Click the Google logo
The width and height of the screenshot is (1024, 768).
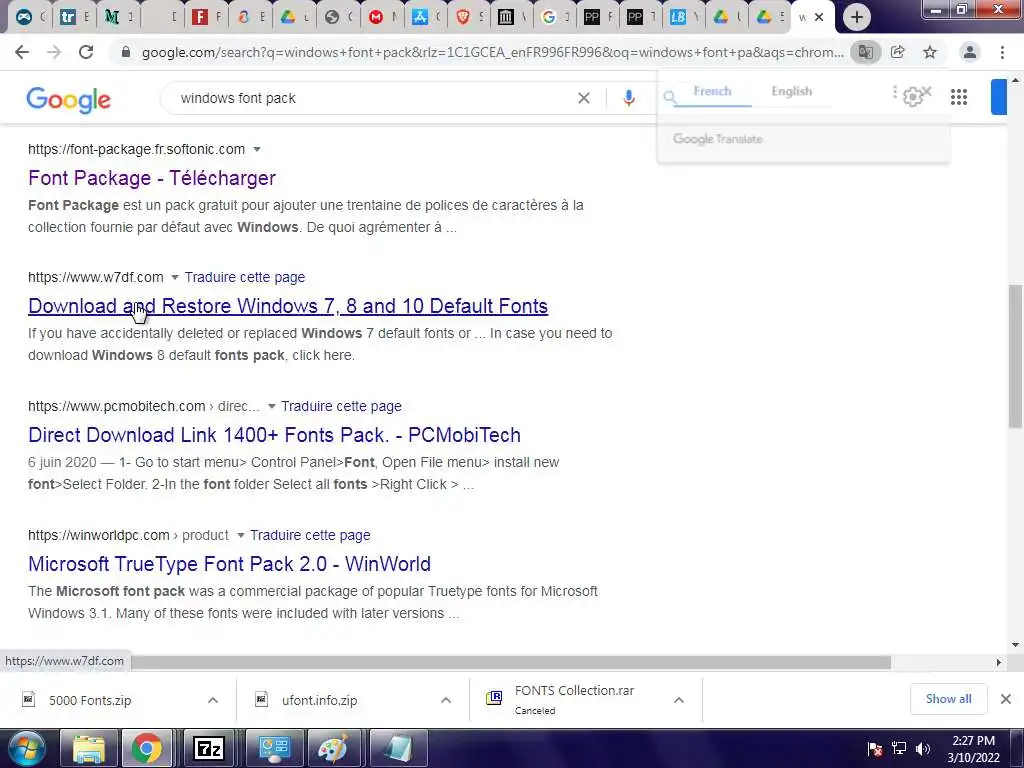click(x=68, y=99)
